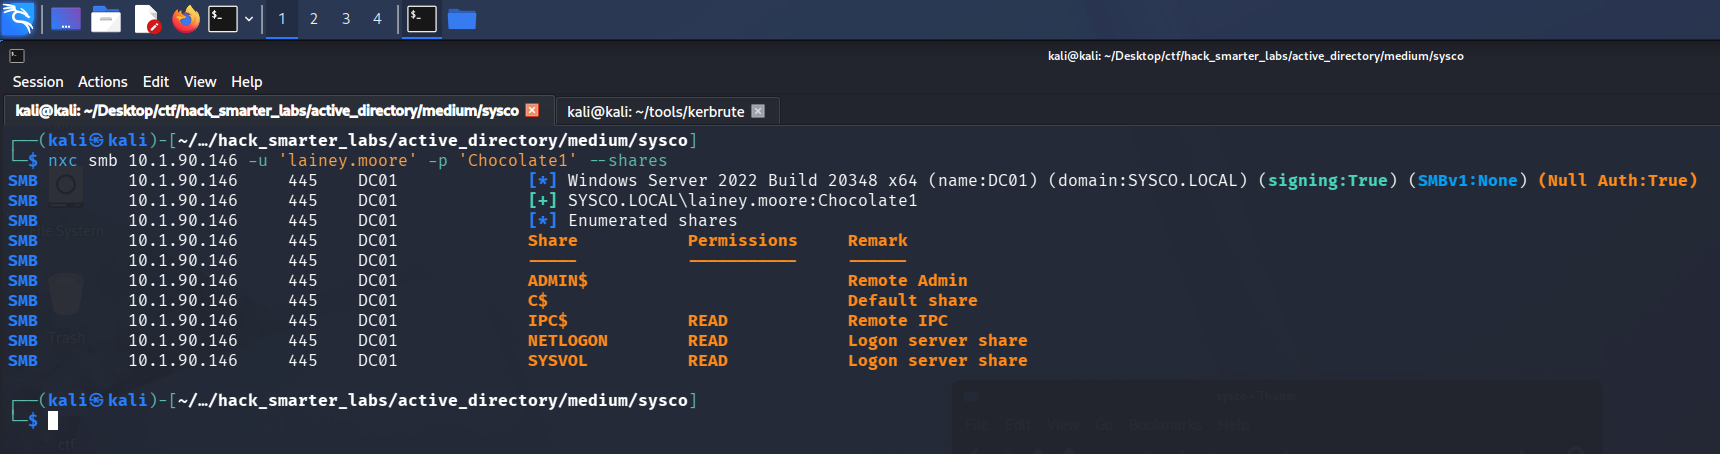Switch to the ~/tools/kerbrute tab
The image size is (1720, 454).
(656, 111)
